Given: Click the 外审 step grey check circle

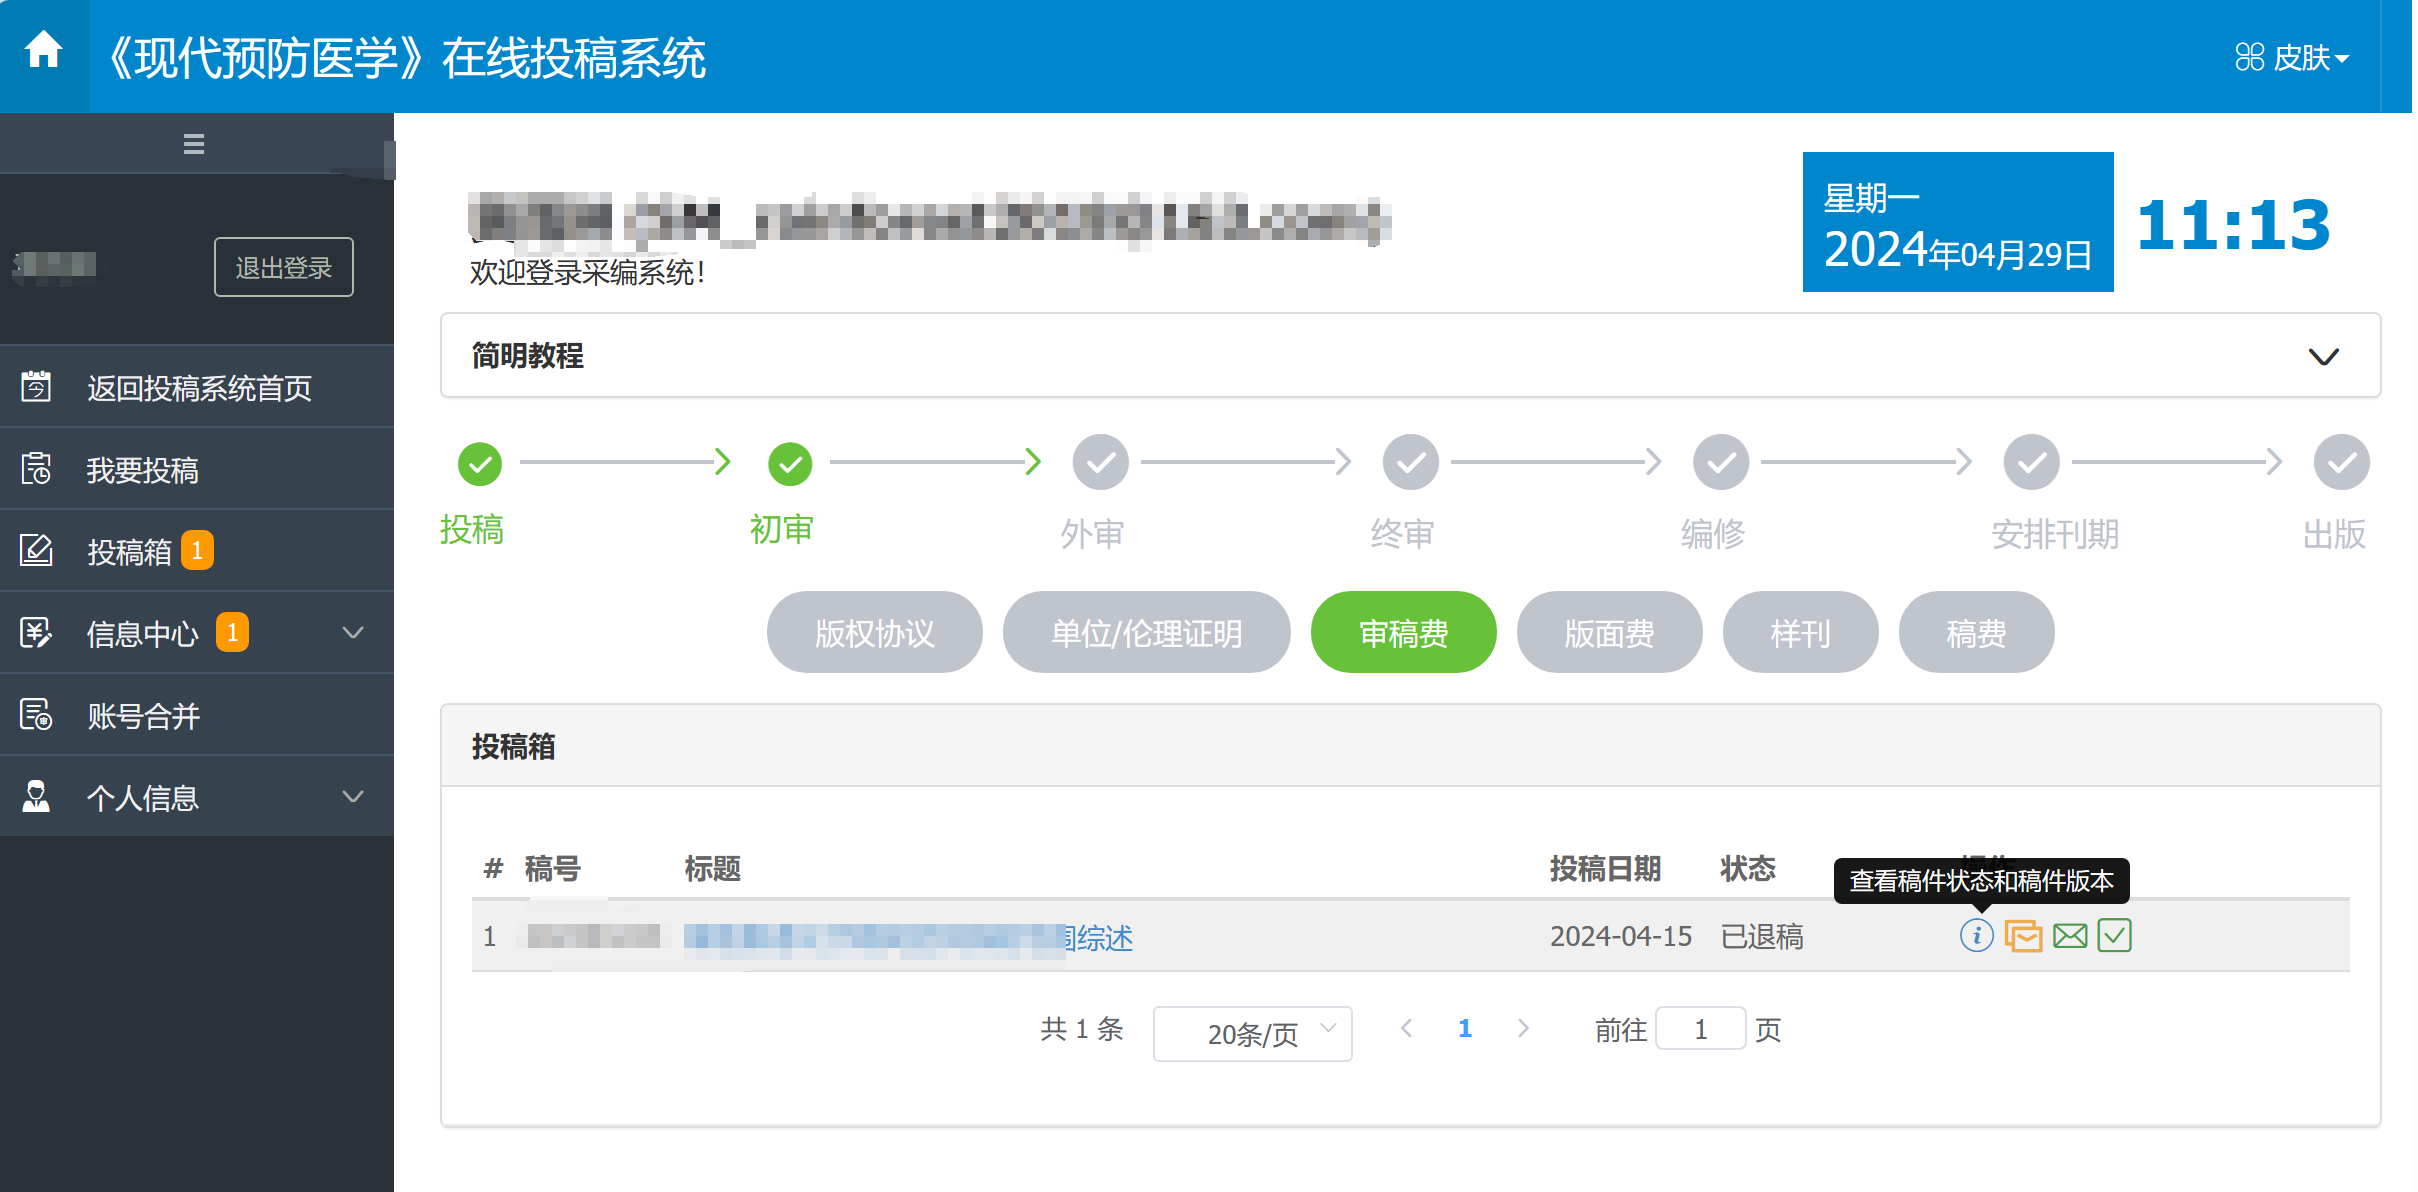Looking at the screenshot, I should tap(1100, 463).
